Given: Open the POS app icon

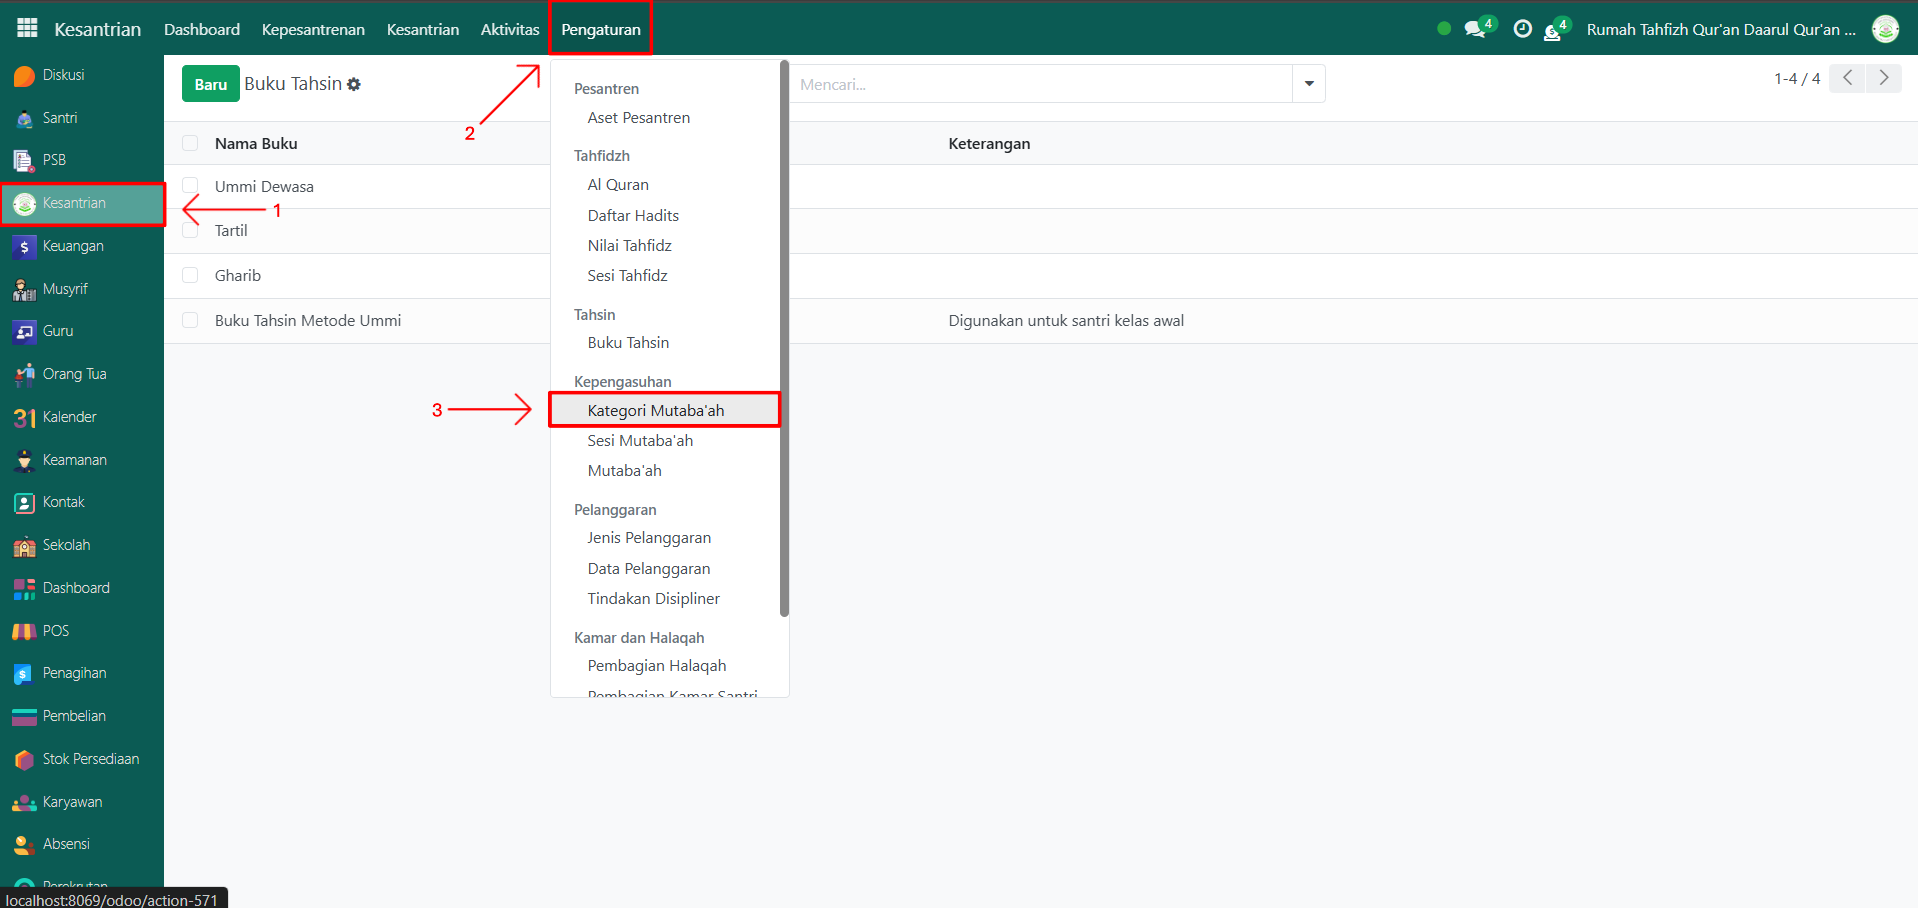Looking at the screenshot, I should (24, 631).
